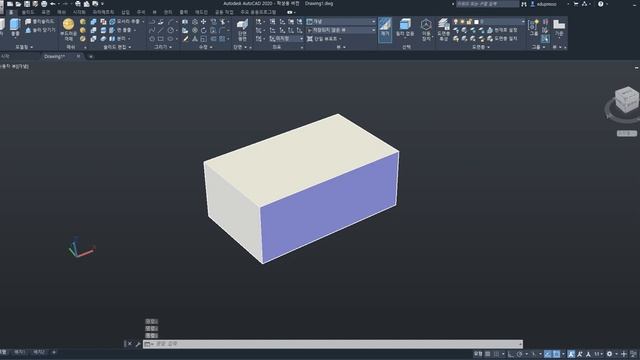640x360 pixels.
Task: Toggle polar tracking in status bar
Action: (x=520, y=354)
